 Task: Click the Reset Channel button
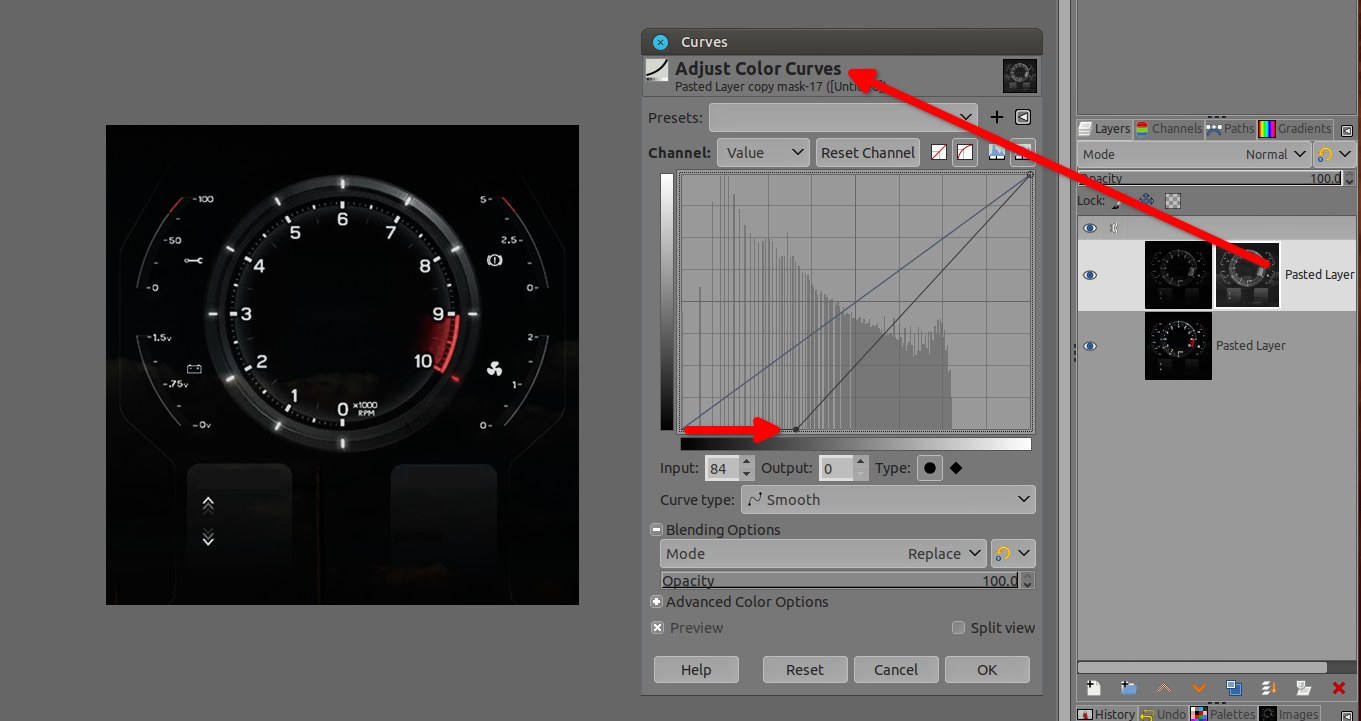867,152
